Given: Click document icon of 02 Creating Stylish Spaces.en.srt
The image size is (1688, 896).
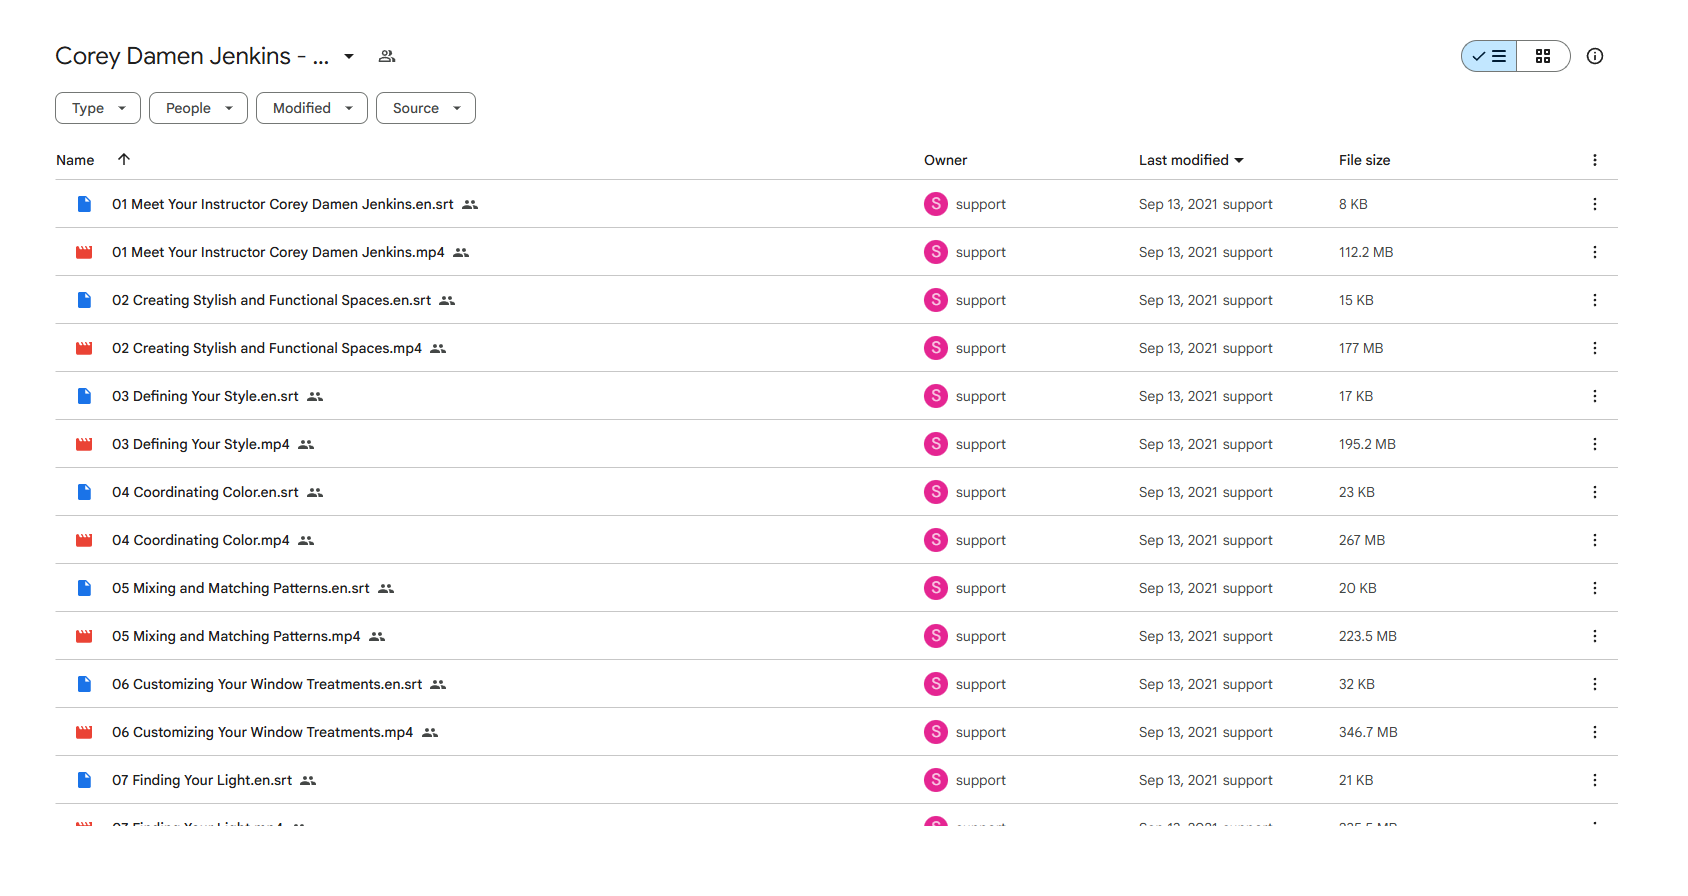Looking at the screenshot, I should pos(84,300).
